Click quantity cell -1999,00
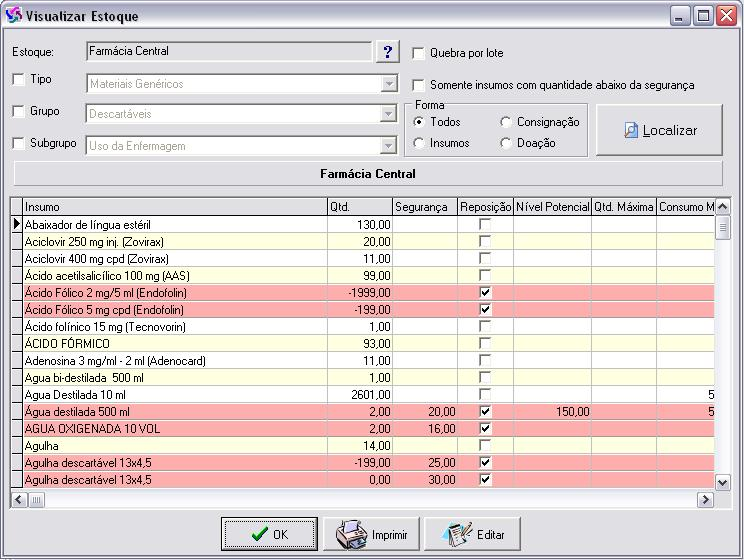Screen dimensions: 744x560 (x=360, y=292)
